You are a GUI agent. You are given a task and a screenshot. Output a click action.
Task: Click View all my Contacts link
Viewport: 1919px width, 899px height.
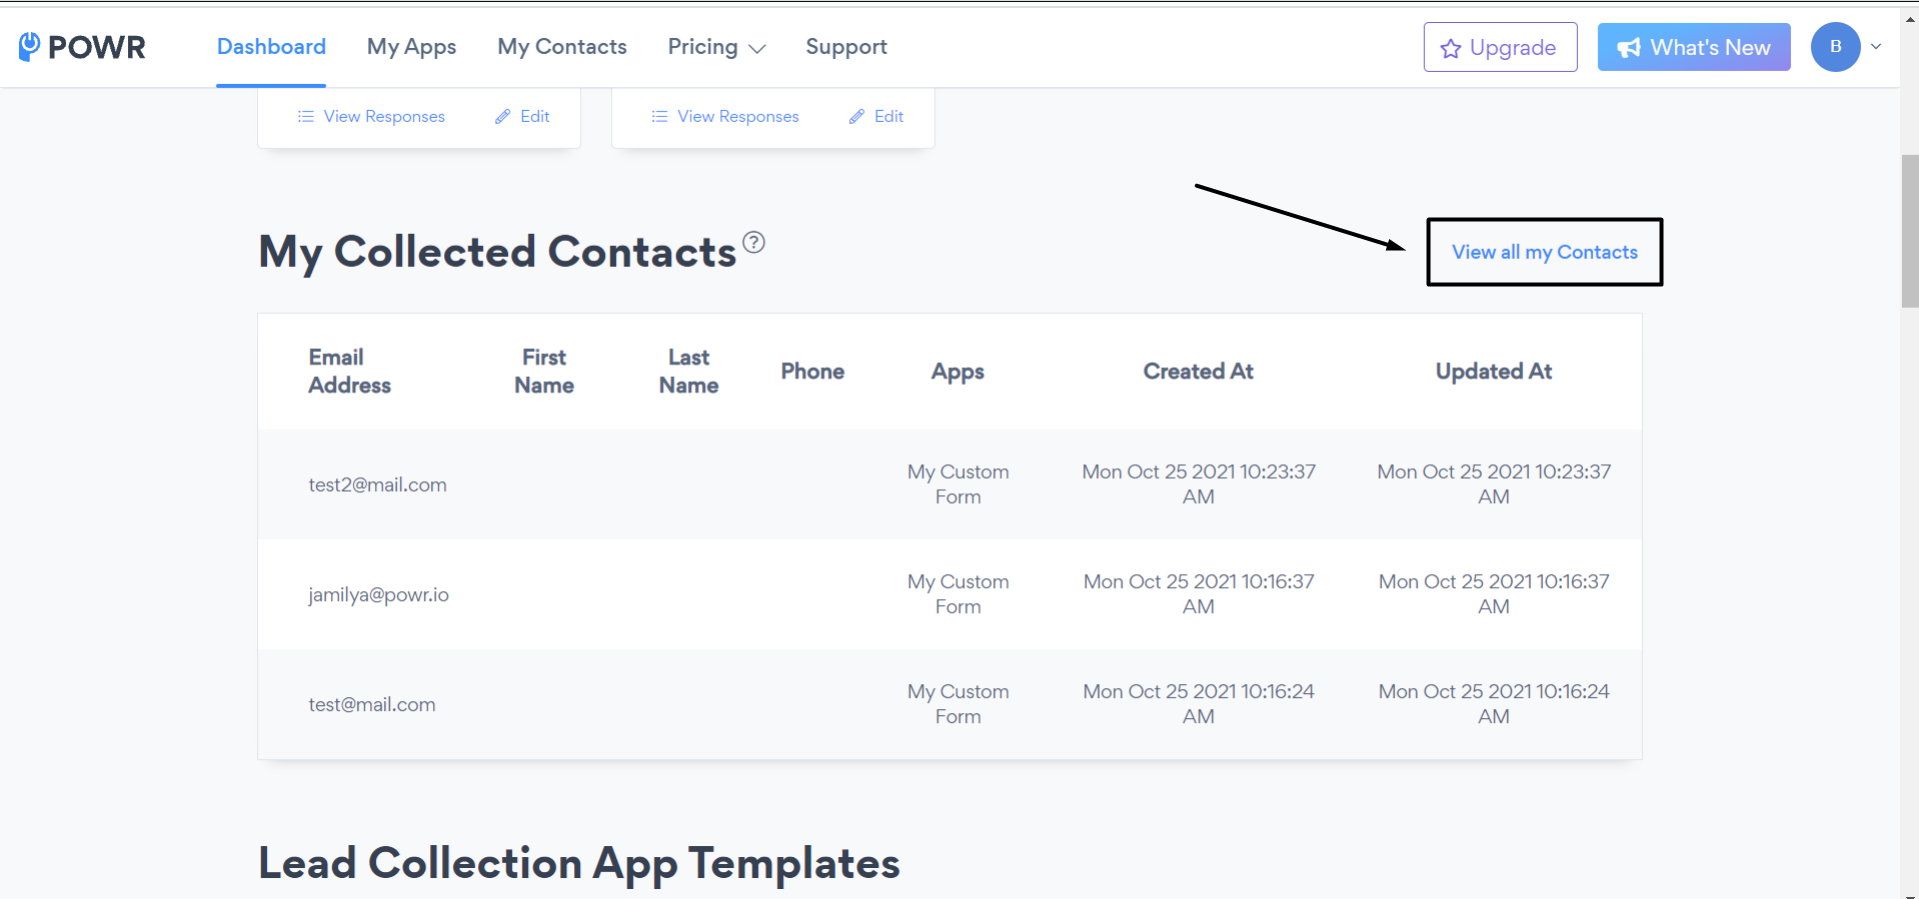pos(1545,252)
